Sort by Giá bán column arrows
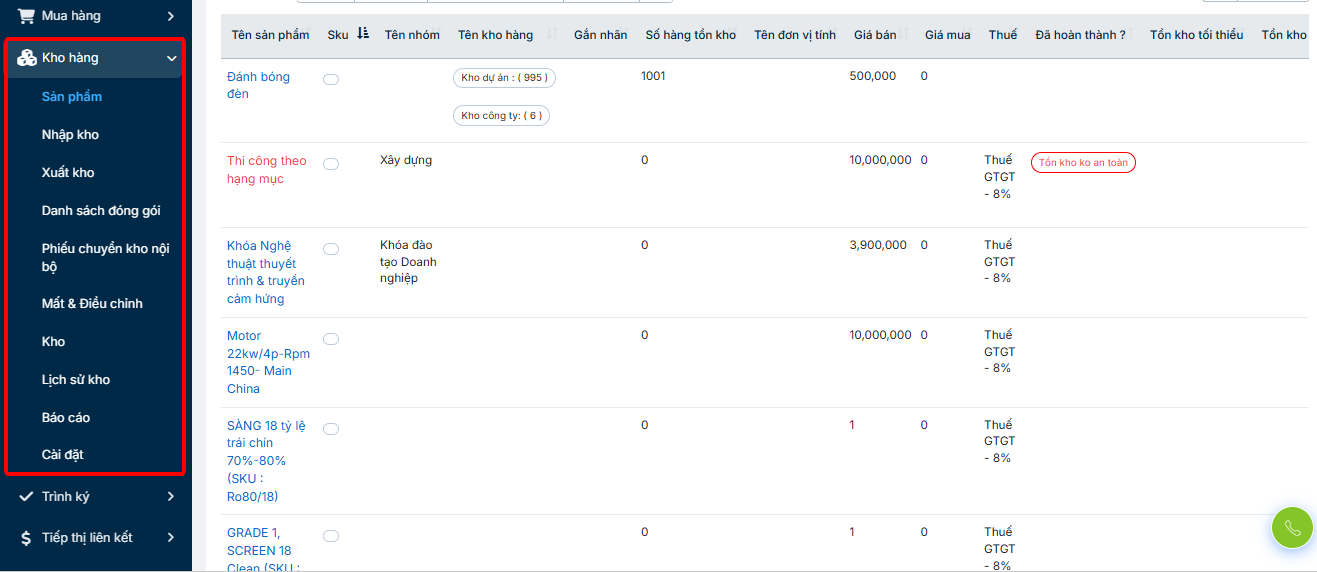1317x572 pixels. pos(905,34)
